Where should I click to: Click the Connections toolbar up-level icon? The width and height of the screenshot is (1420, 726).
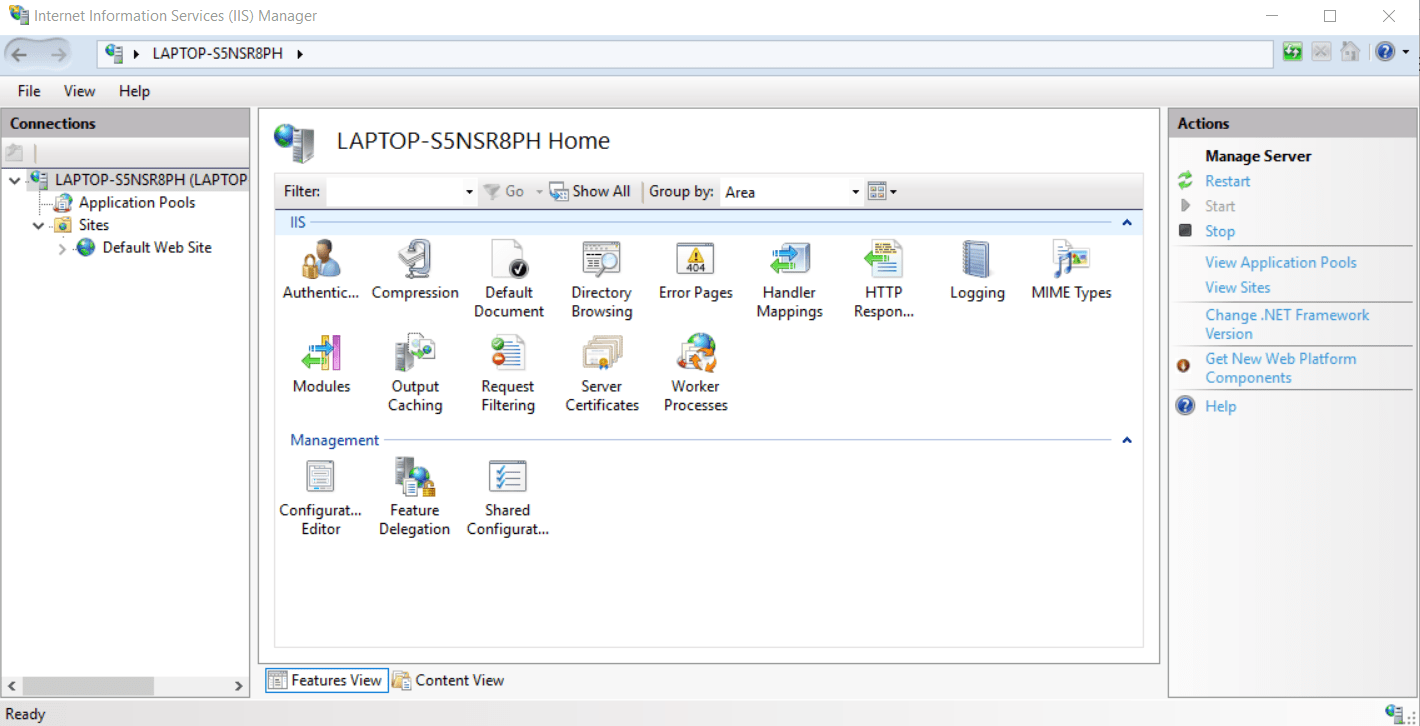tap(14, 153)
